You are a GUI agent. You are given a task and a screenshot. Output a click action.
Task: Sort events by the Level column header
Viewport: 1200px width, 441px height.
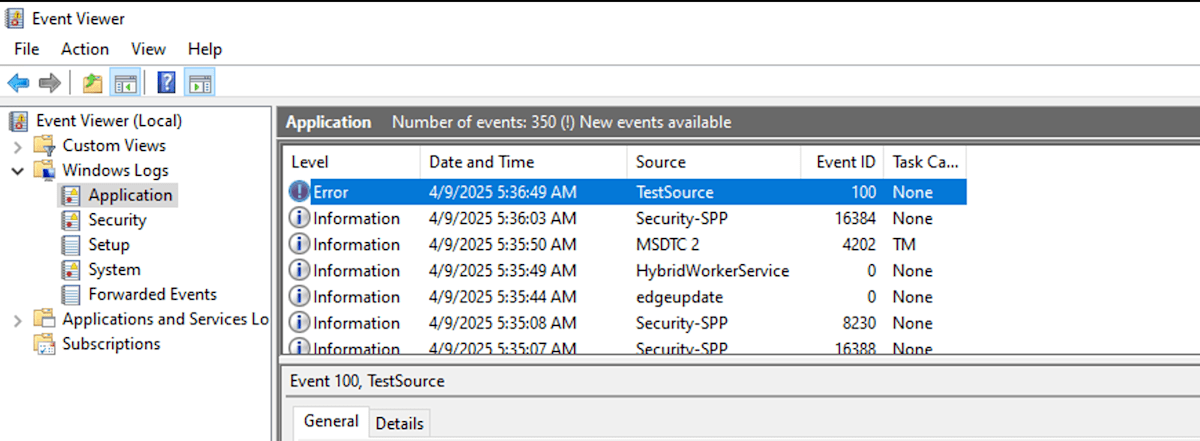point(352,162)
